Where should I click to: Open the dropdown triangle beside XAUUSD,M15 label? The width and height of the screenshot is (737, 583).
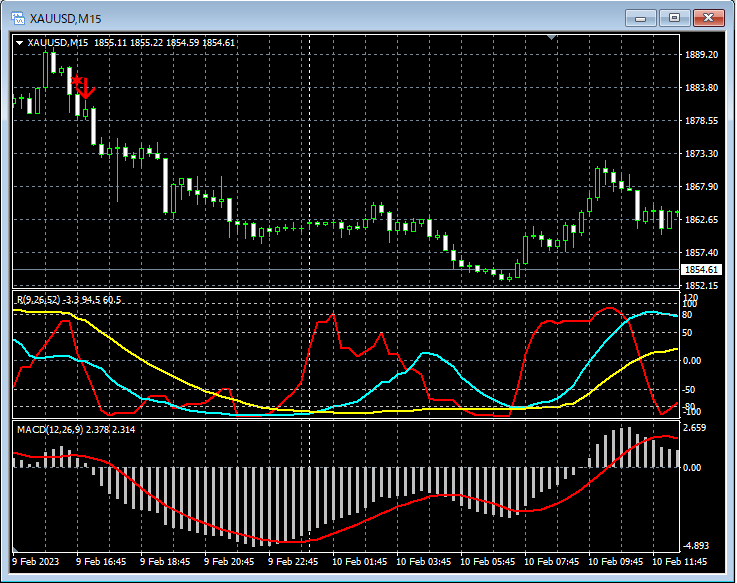[x=19, y=42]
